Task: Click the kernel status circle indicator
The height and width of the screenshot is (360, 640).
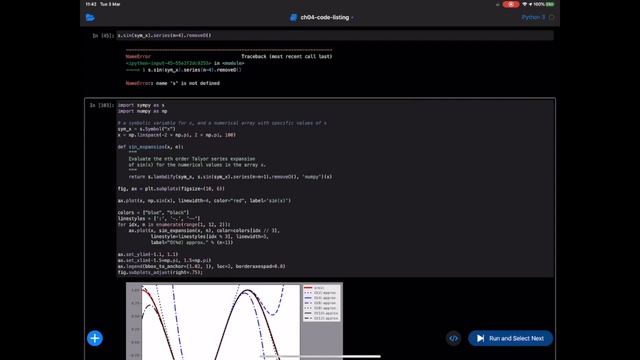Action: (551, 17)
